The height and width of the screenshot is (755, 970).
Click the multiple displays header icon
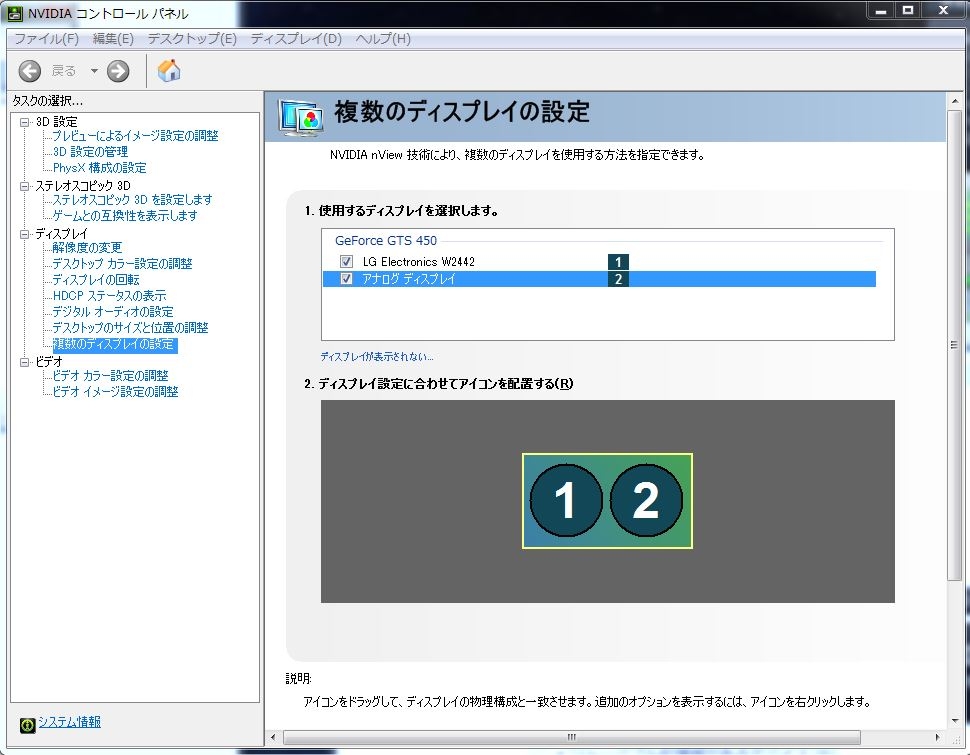301,117
